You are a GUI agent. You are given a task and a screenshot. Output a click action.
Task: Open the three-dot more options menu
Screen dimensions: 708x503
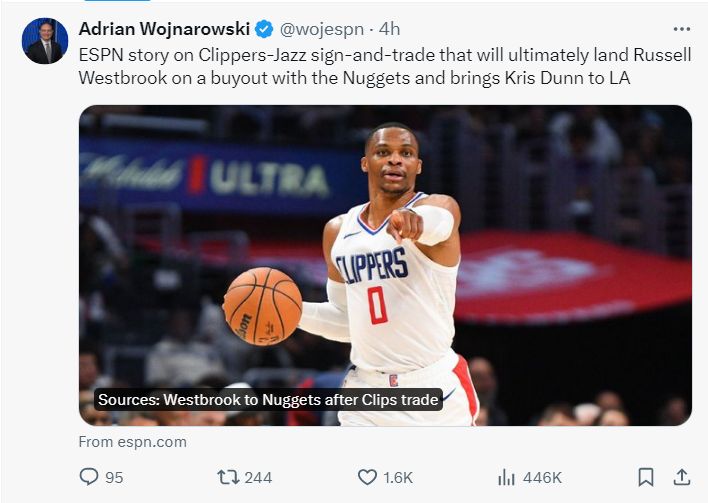point(681,29)
